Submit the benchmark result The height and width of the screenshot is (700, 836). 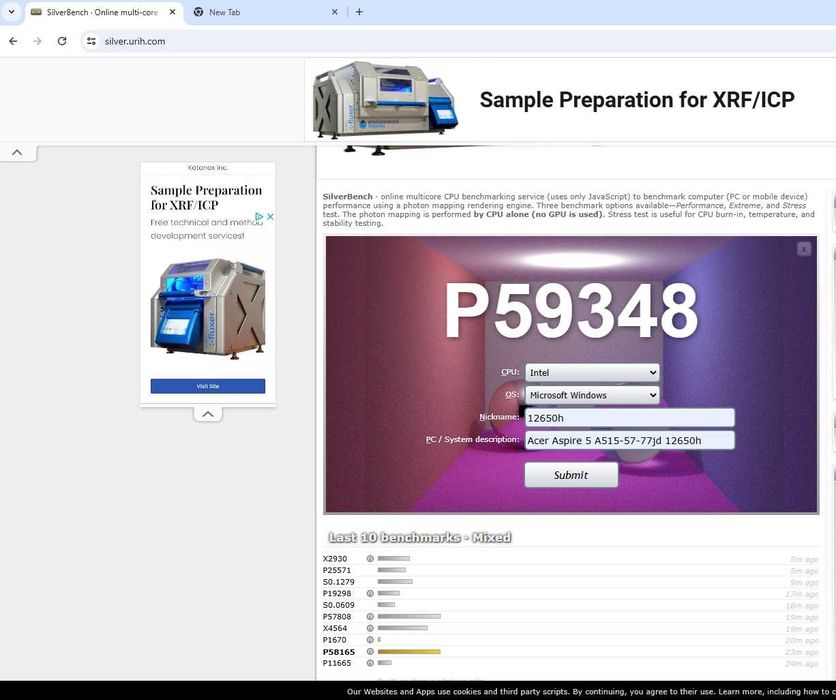(x=571, y=475)
